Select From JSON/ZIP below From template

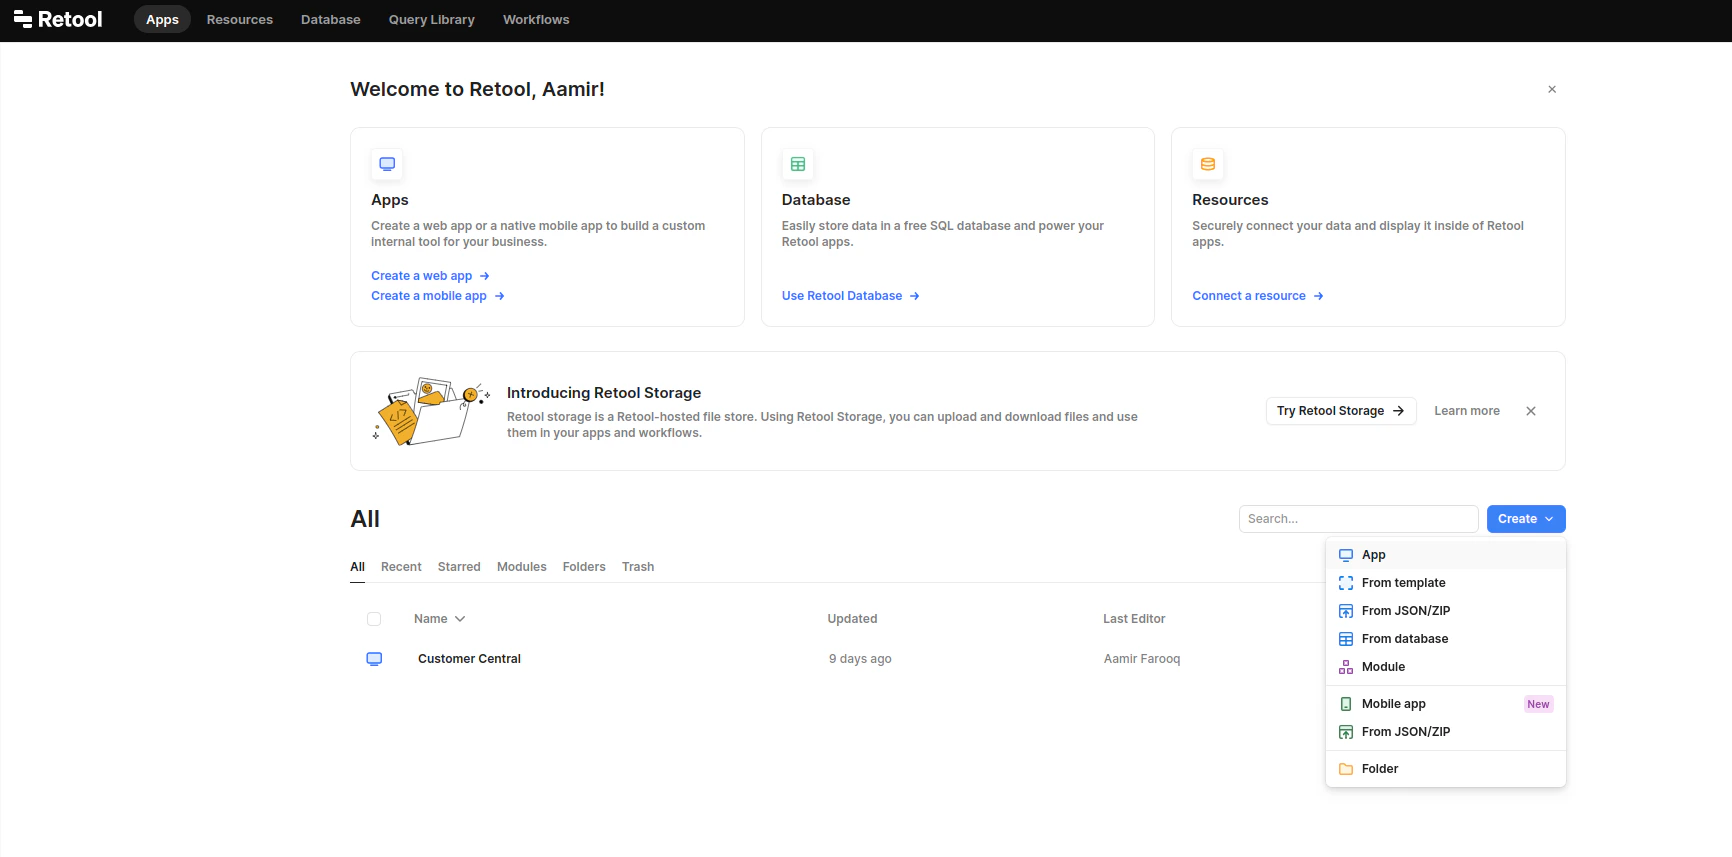click(x=1446, y=611)
